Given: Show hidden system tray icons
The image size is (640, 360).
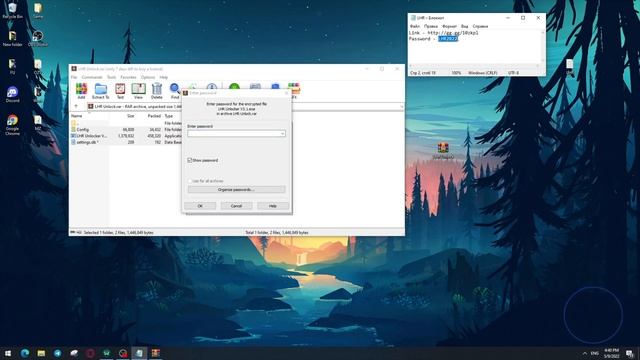Looking at the screenshot, I should pyautogui.click(x=584, y=353).
